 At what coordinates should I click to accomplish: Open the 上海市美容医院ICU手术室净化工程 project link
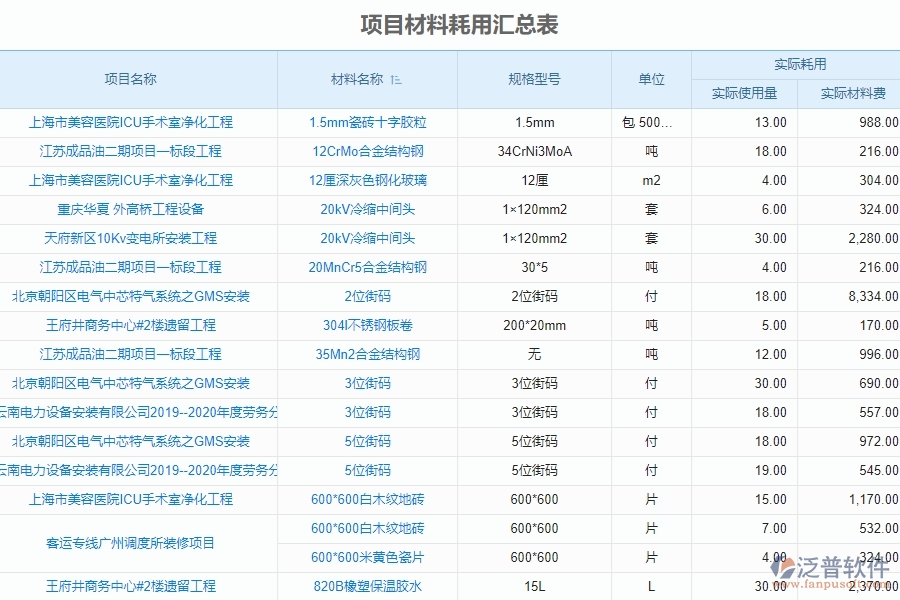pos(131,122)
